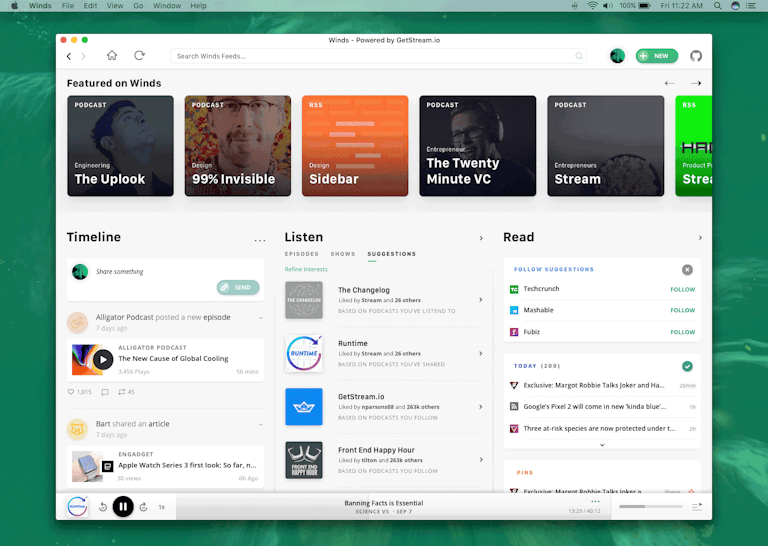Open the Go menu
The height and width of the screenshot is (546, 768).
pyautogui.click(x=138, y=6)
